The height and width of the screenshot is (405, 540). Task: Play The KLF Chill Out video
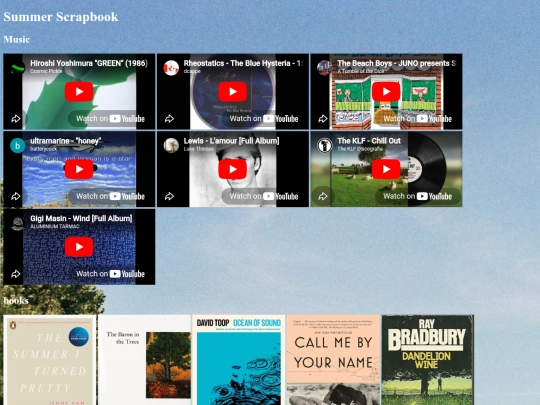tap(386, 169)
